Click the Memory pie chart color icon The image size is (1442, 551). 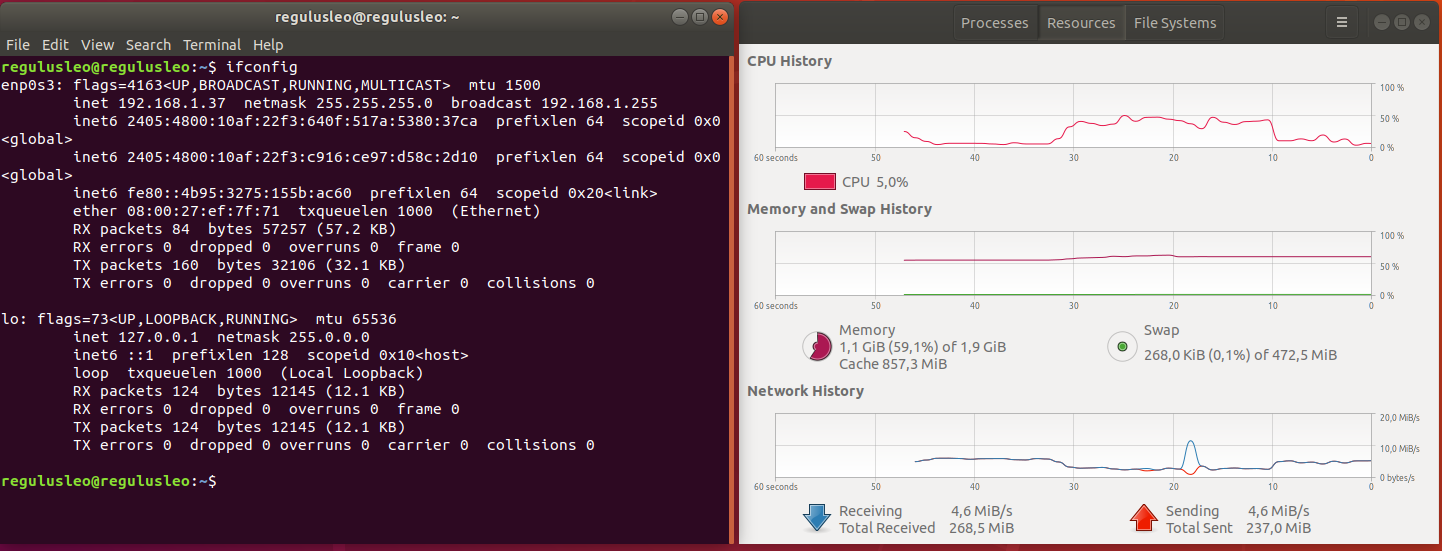[817, 347]
